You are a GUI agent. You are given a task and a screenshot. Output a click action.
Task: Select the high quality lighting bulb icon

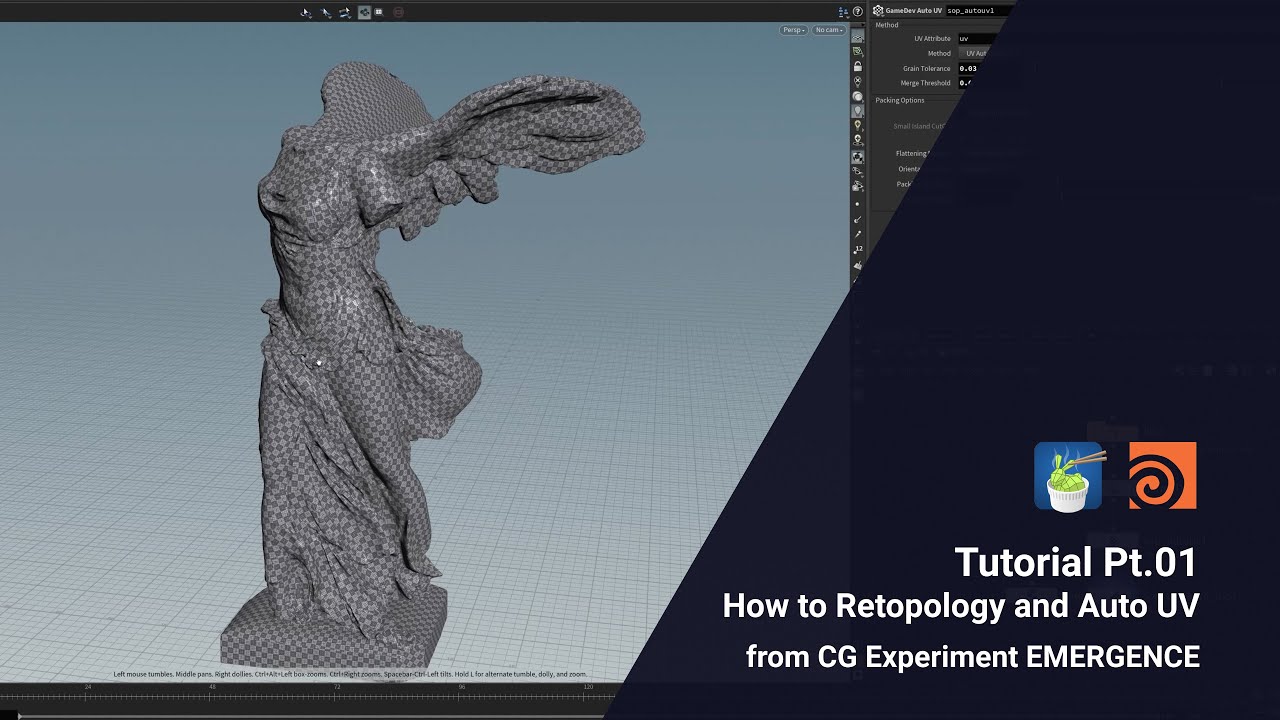tap(858, 126)
